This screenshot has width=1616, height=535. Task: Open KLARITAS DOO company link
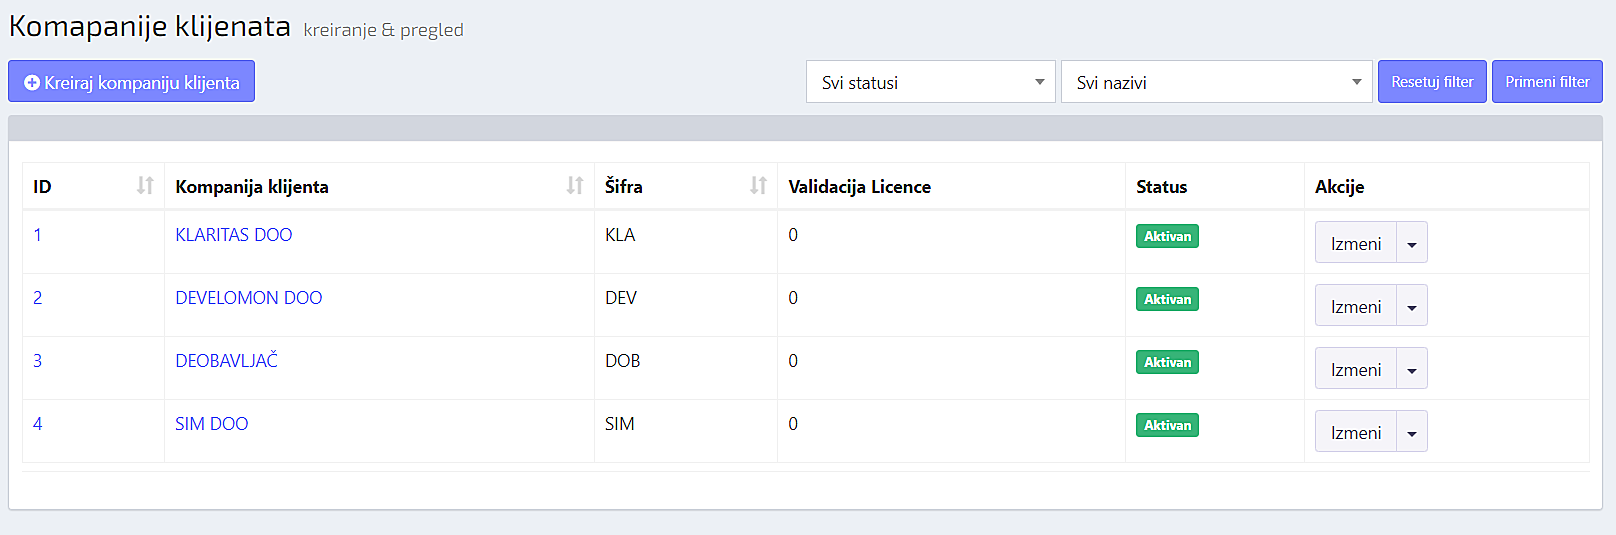pos(234,235)
